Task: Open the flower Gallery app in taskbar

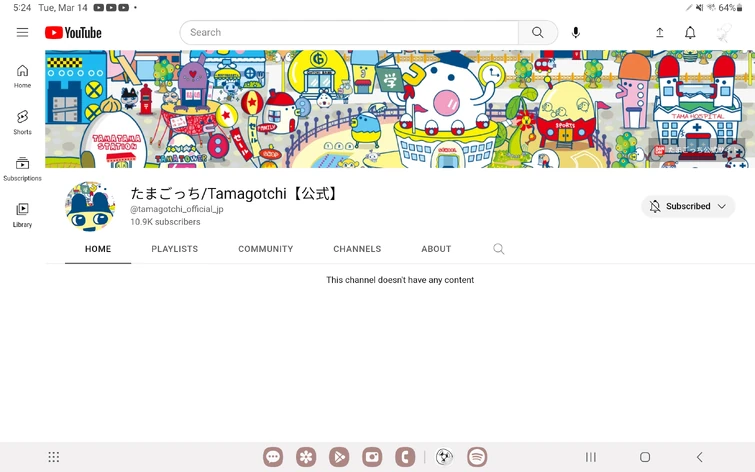Action: pyautogui.click(x=306, y=457)
